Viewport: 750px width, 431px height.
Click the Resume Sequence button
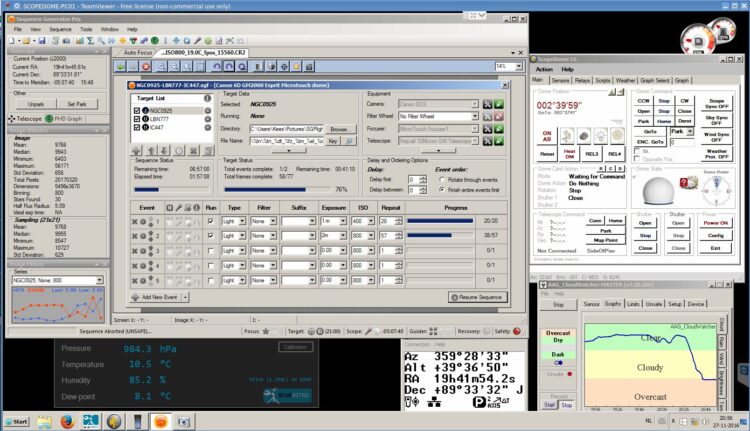point(477,298)
